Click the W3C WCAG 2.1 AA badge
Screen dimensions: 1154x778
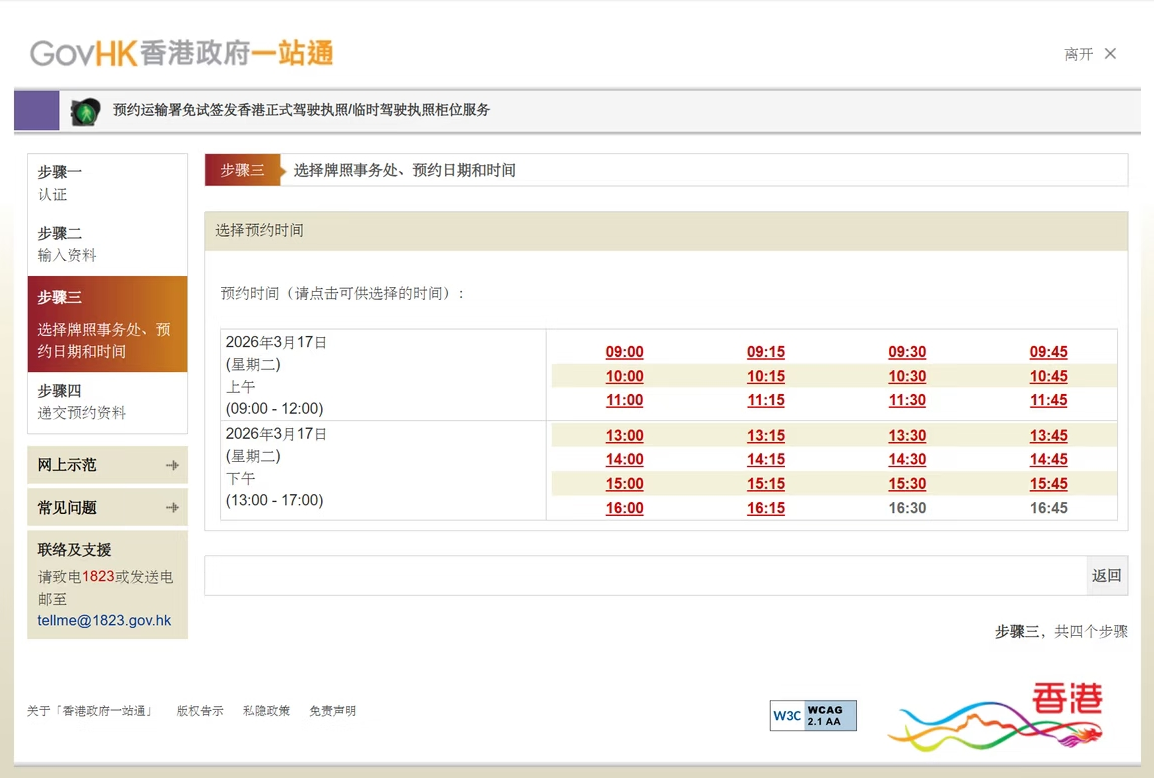[812, 715]
